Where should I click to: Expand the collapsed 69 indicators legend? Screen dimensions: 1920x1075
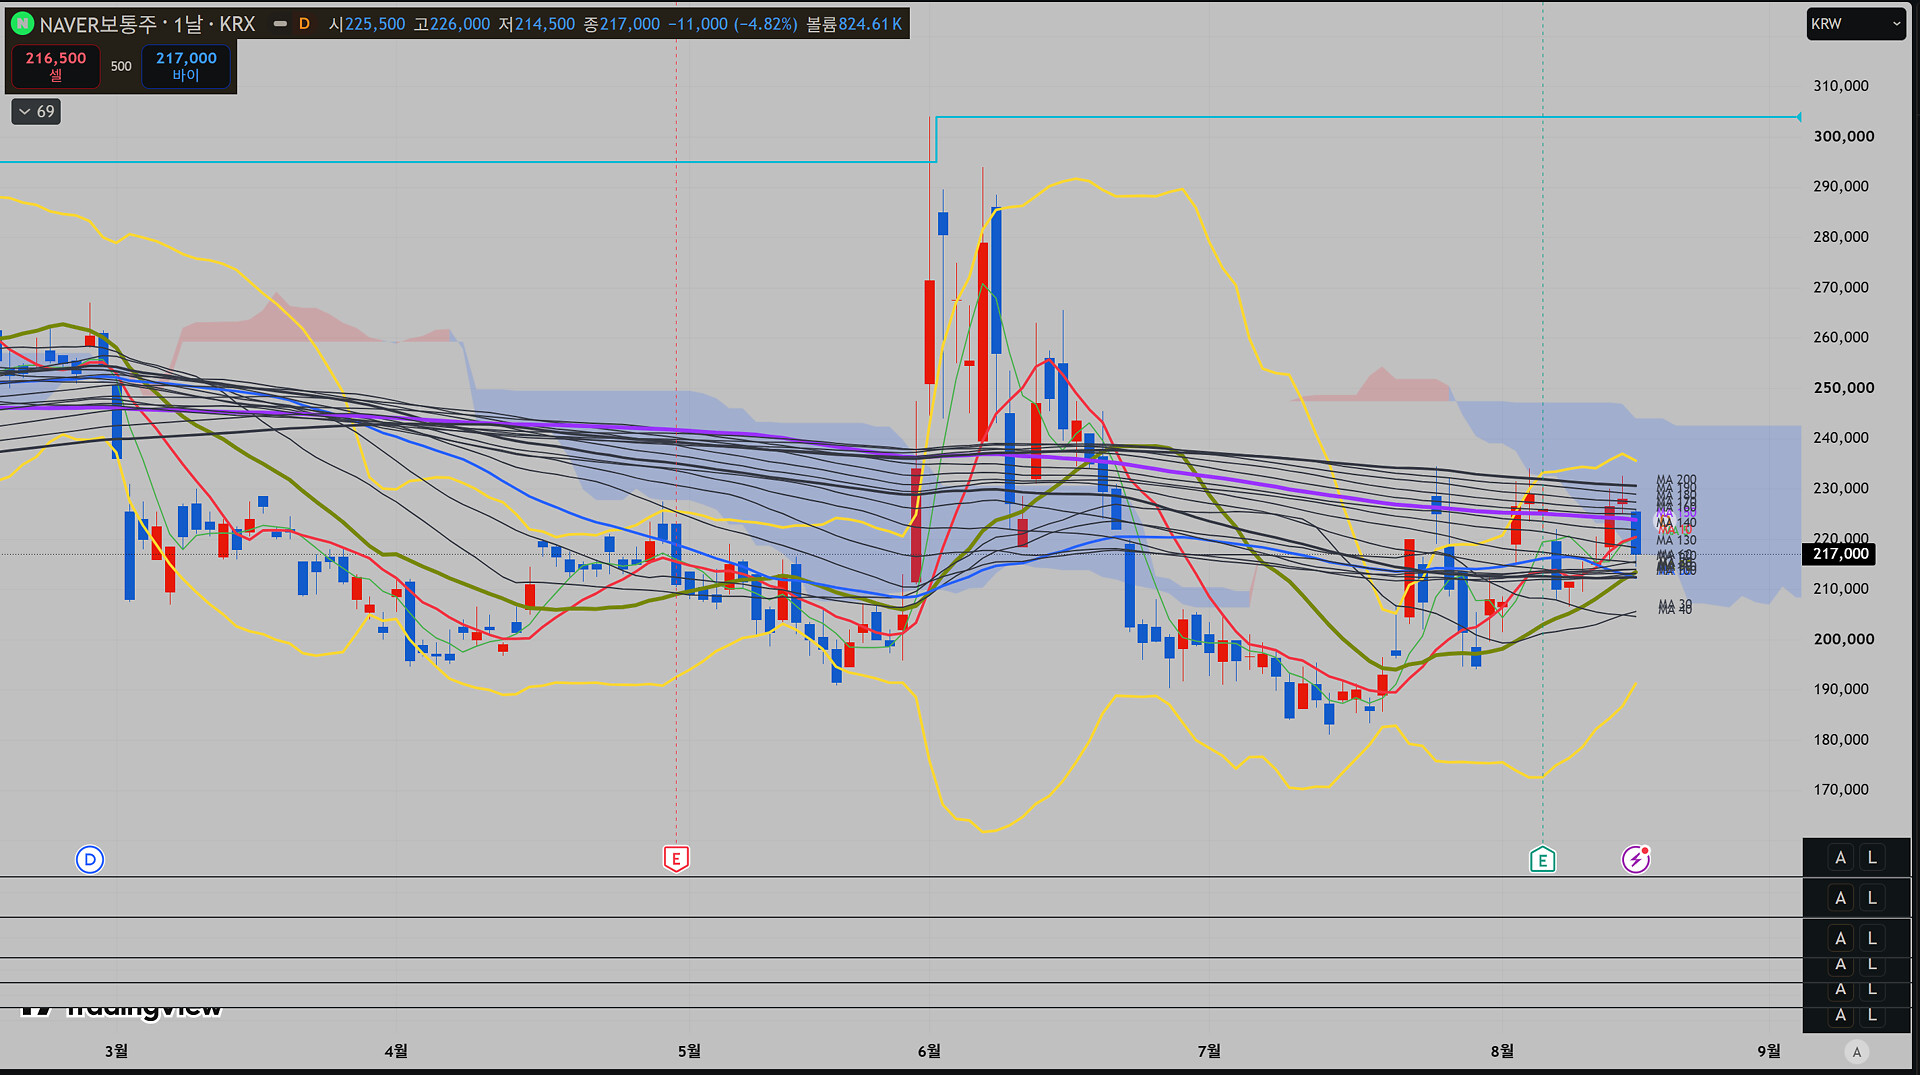click(36, 111)
